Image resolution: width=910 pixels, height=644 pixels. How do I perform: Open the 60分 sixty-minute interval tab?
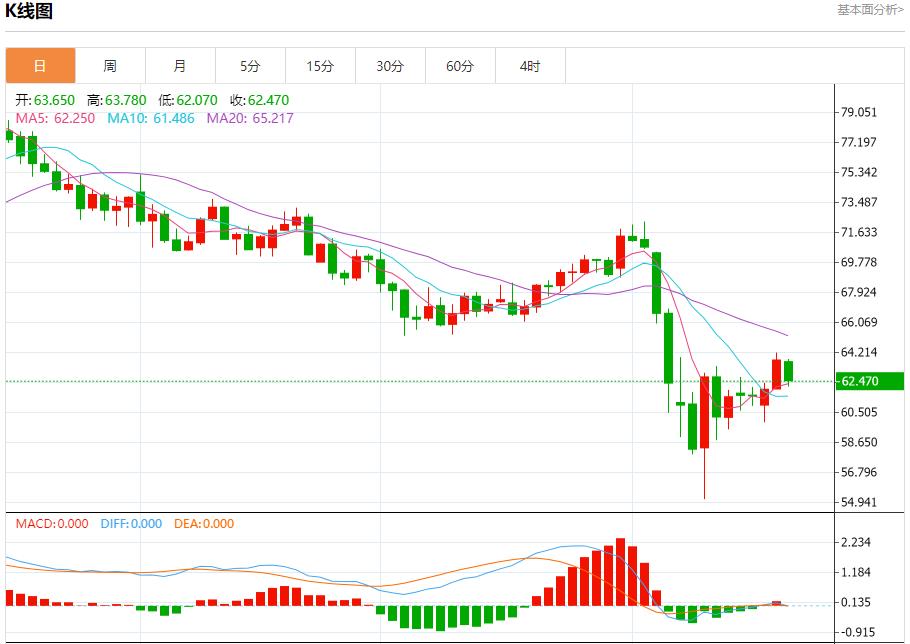(x=460, y=64)
